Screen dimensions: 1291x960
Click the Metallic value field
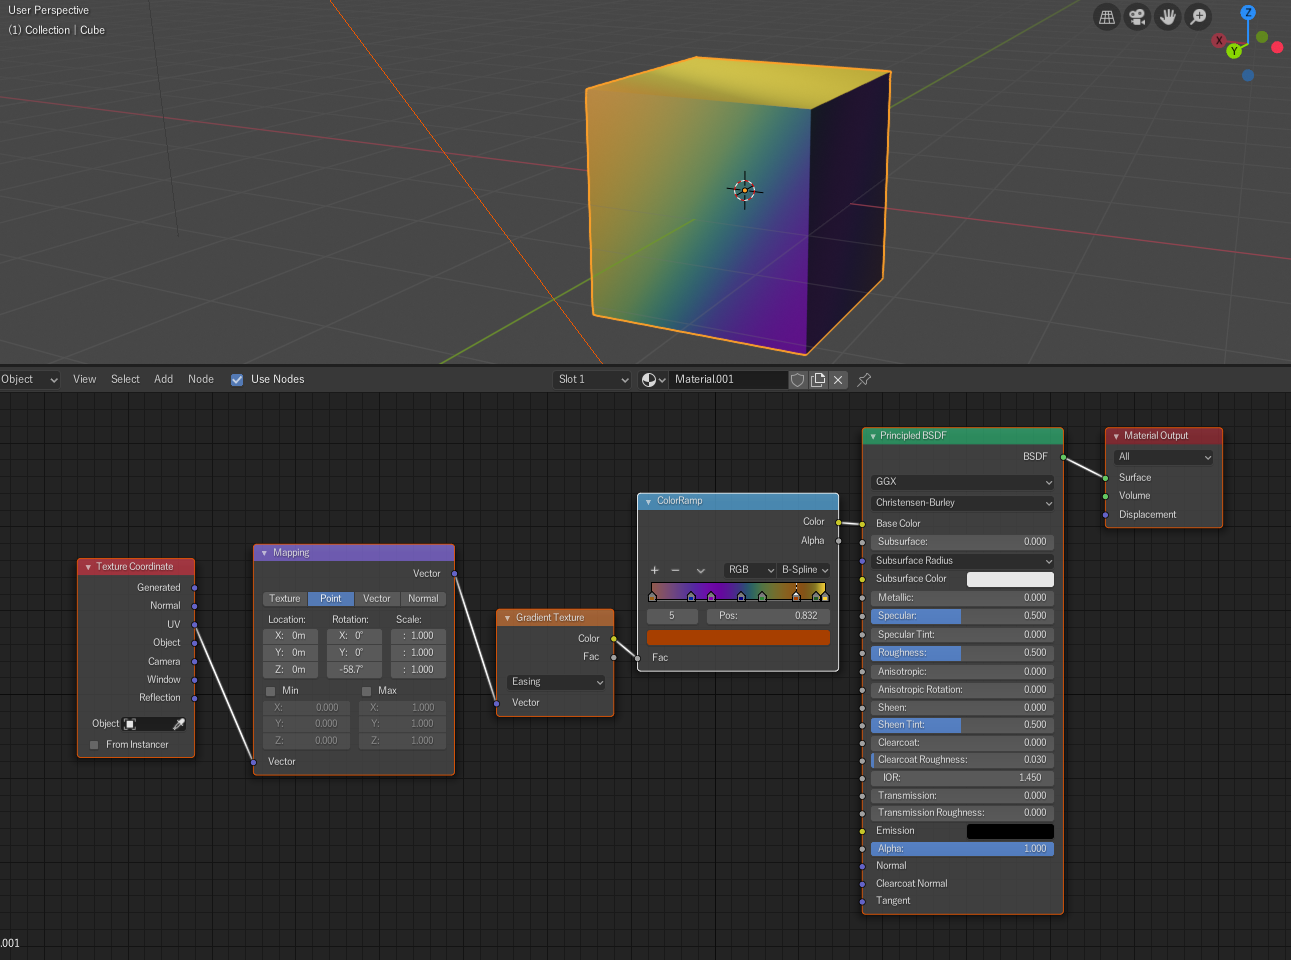pos(961,598)
